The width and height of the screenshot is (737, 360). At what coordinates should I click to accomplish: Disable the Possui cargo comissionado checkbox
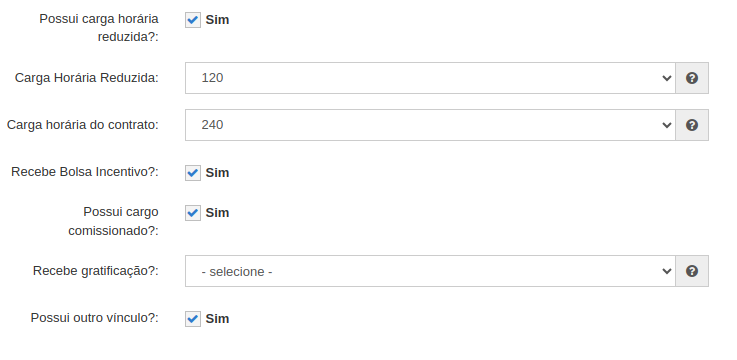[x=193, y=212]
